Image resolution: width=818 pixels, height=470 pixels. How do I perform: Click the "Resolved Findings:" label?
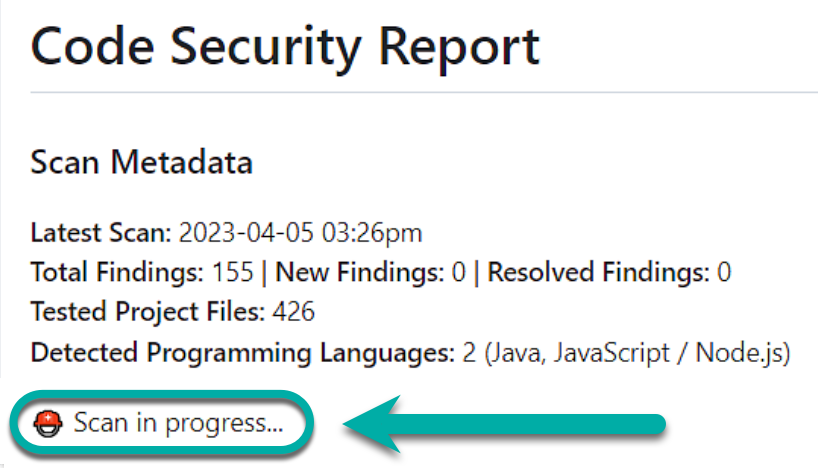pyautogui.click(x=596, y=273)
